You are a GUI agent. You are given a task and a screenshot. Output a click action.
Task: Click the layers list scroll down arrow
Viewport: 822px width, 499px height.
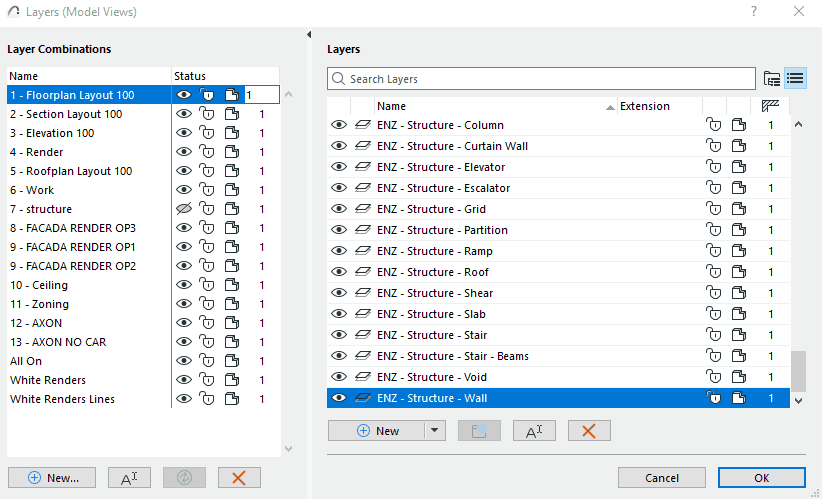798,400
